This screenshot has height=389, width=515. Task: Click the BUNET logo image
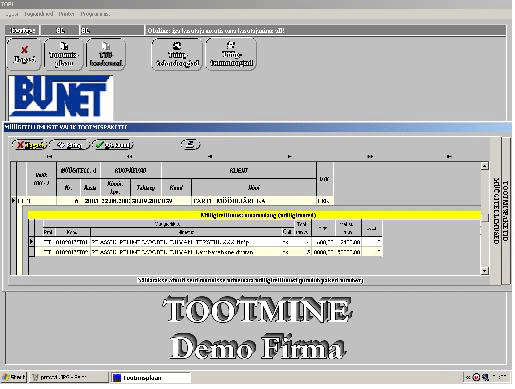(60, 97)
